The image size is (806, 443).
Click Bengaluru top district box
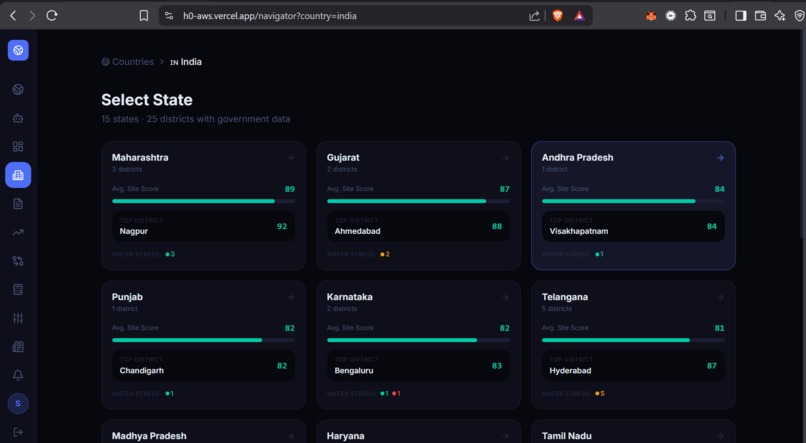[418, 365]
